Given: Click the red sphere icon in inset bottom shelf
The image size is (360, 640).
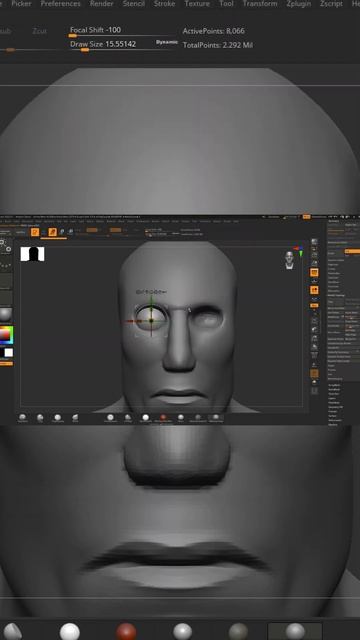Looking at the screenshot, I should click(x=163, y=418).
